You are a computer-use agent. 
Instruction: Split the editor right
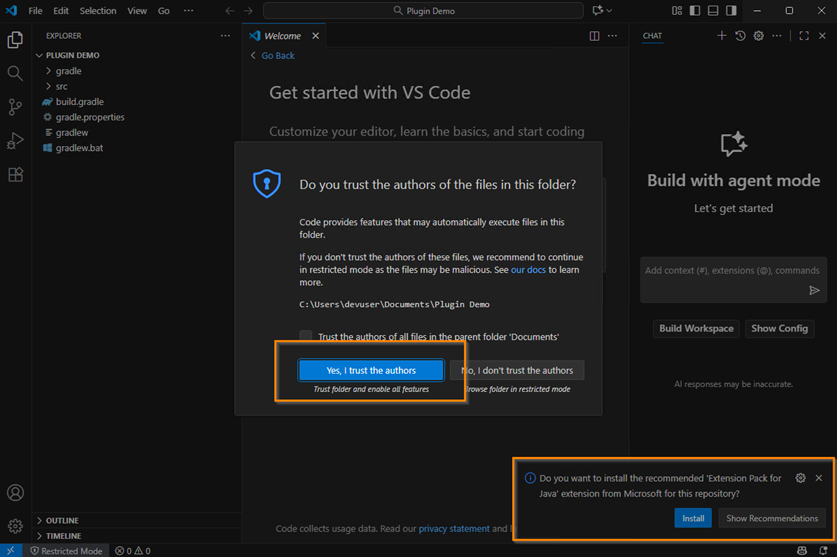click(594, 36)
